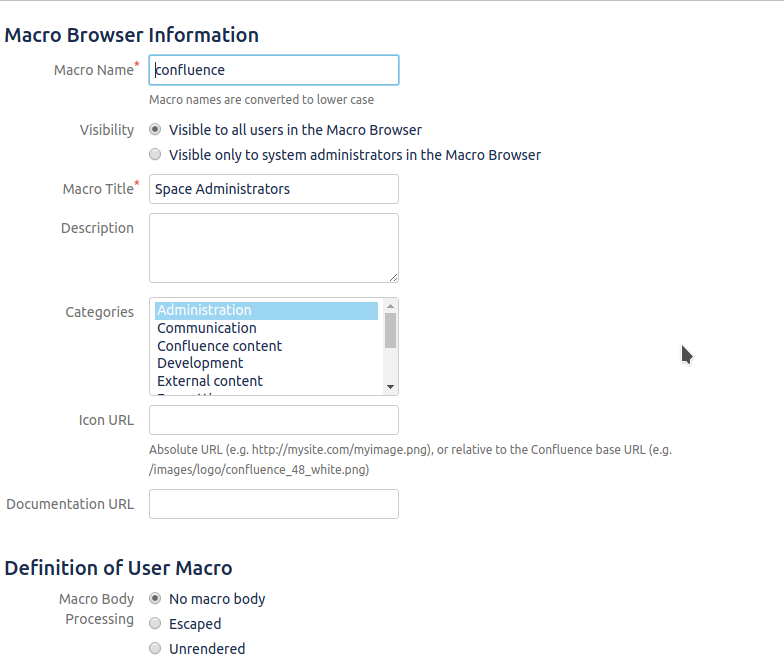
Task: Click the Macro Name input field
Action: tap(274, 70)
